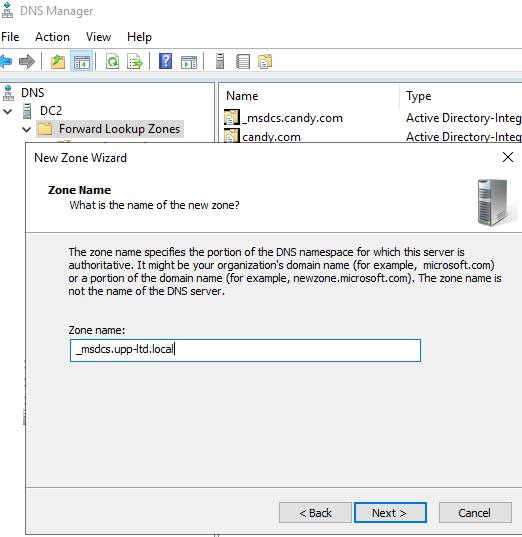Open the View menu

(x=98, y=37)
